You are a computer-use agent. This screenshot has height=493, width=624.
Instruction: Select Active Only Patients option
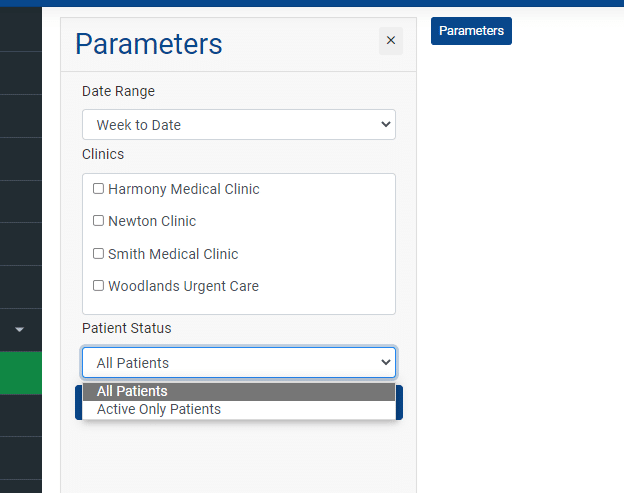point(239,409)
